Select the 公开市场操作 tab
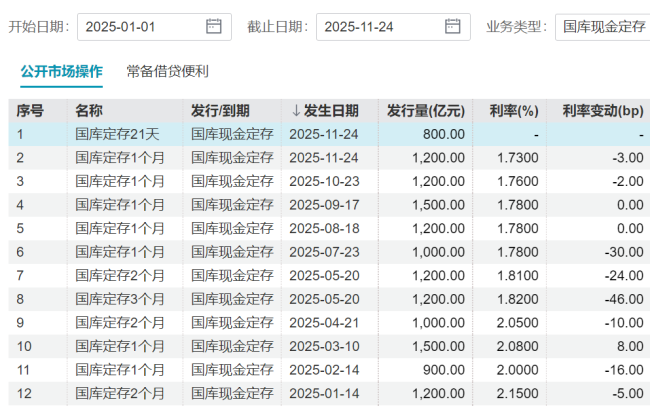The image size is (650, 406). pyautogui.click(x=61, y=71)
